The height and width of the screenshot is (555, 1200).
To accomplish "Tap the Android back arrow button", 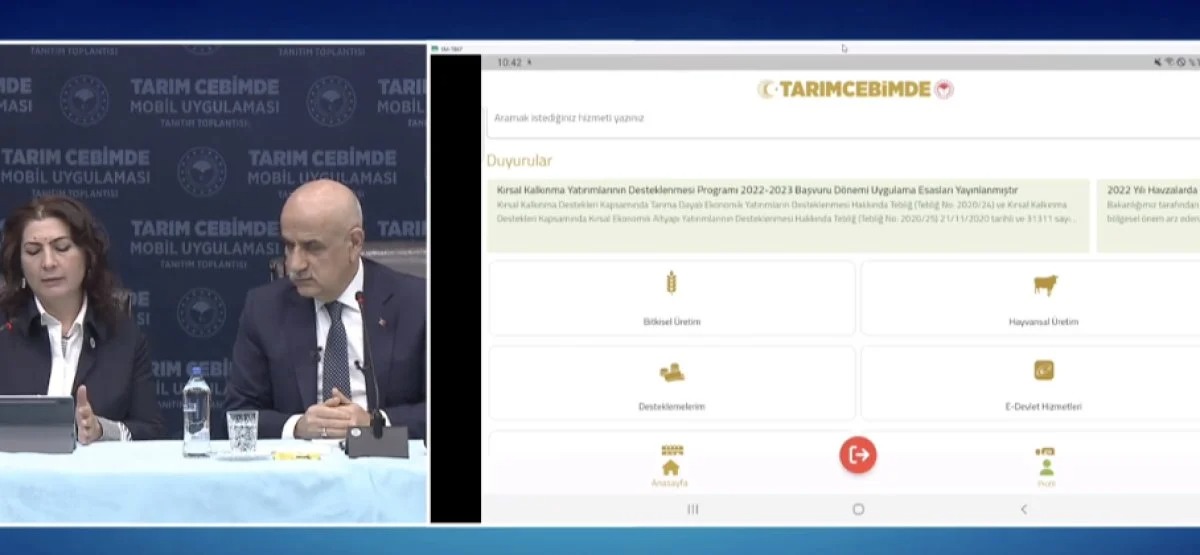I will pos(1023,509).
